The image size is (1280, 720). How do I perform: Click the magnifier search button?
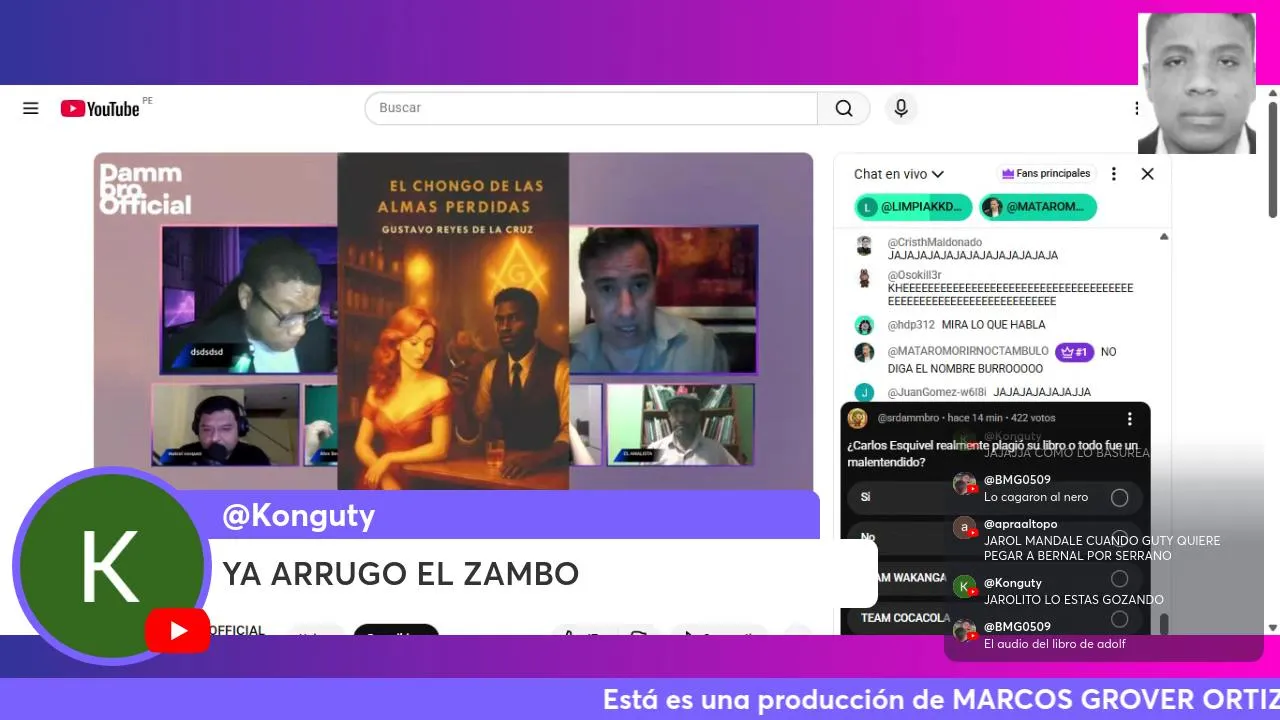(844, 108)
